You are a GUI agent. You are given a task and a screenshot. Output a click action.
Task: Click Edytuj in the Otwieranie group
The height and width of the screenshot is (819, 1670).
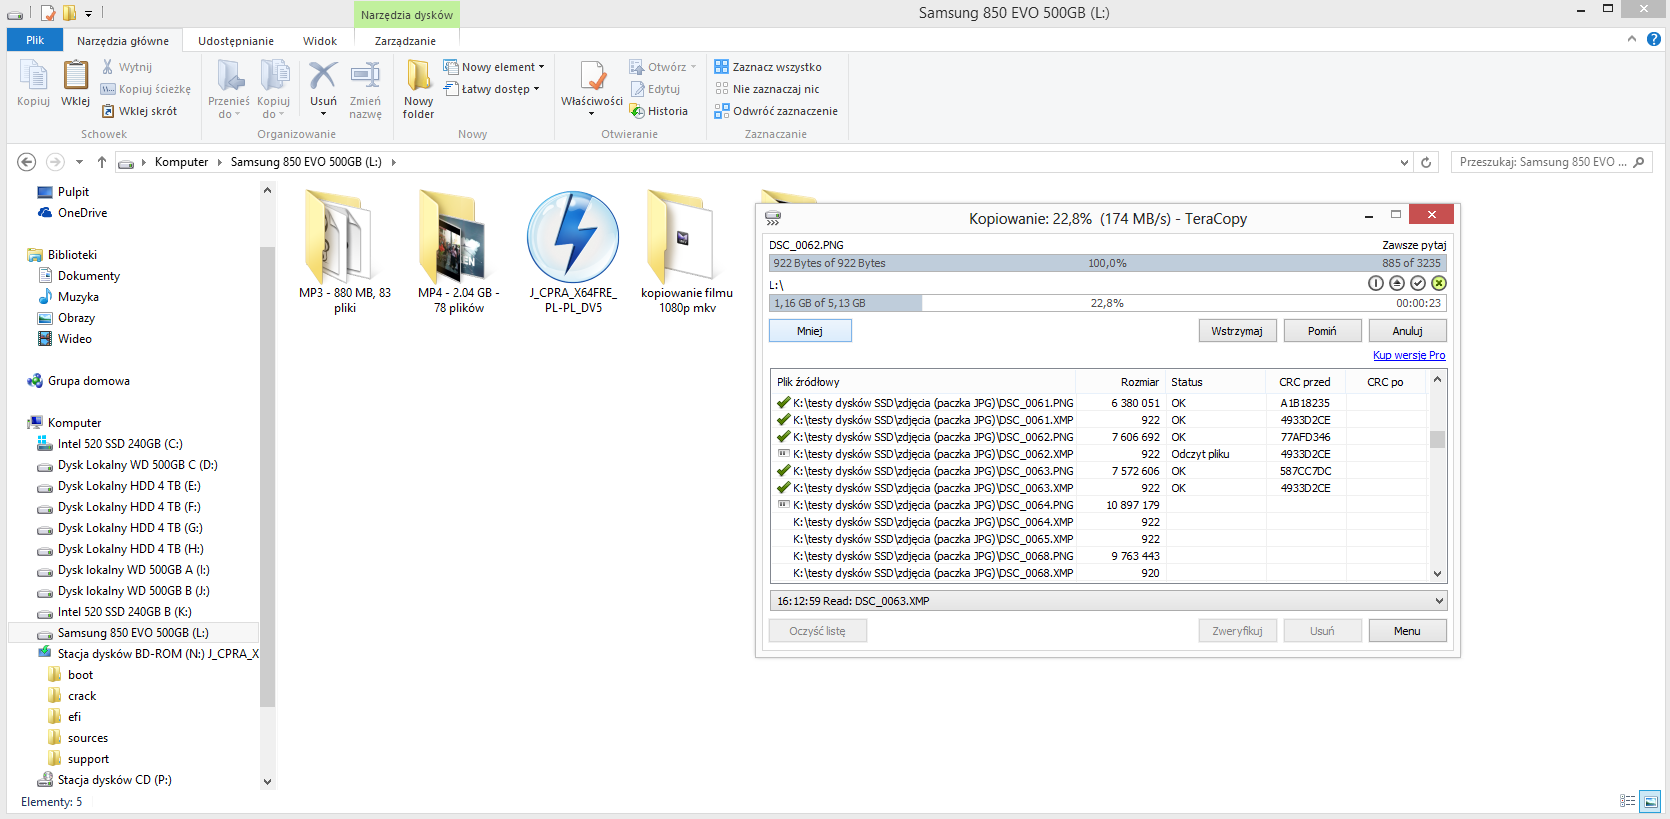coord(655,89)
